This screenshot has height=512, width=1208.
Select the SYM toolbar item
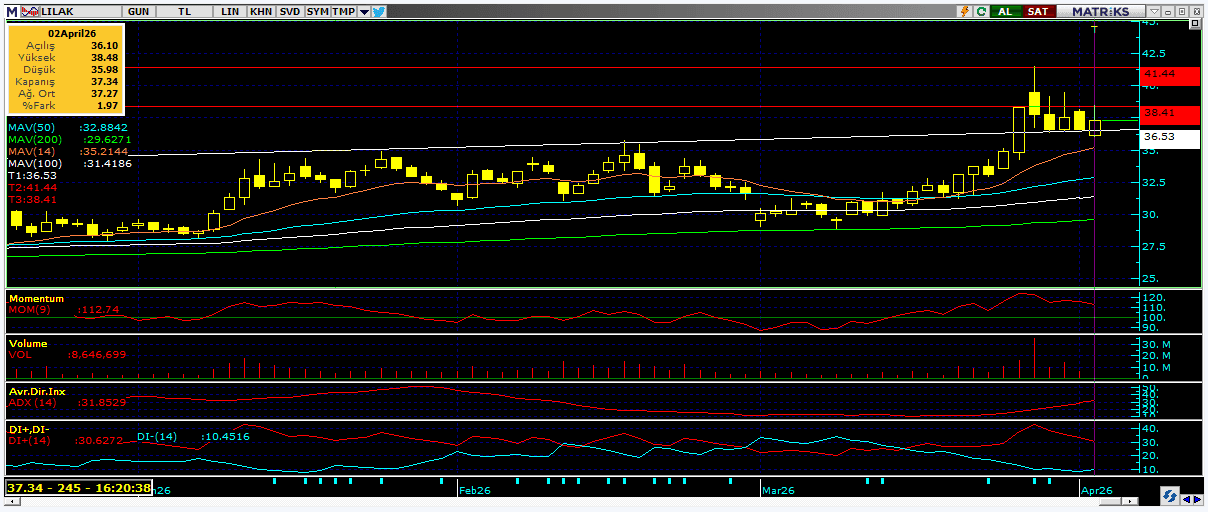317,11
